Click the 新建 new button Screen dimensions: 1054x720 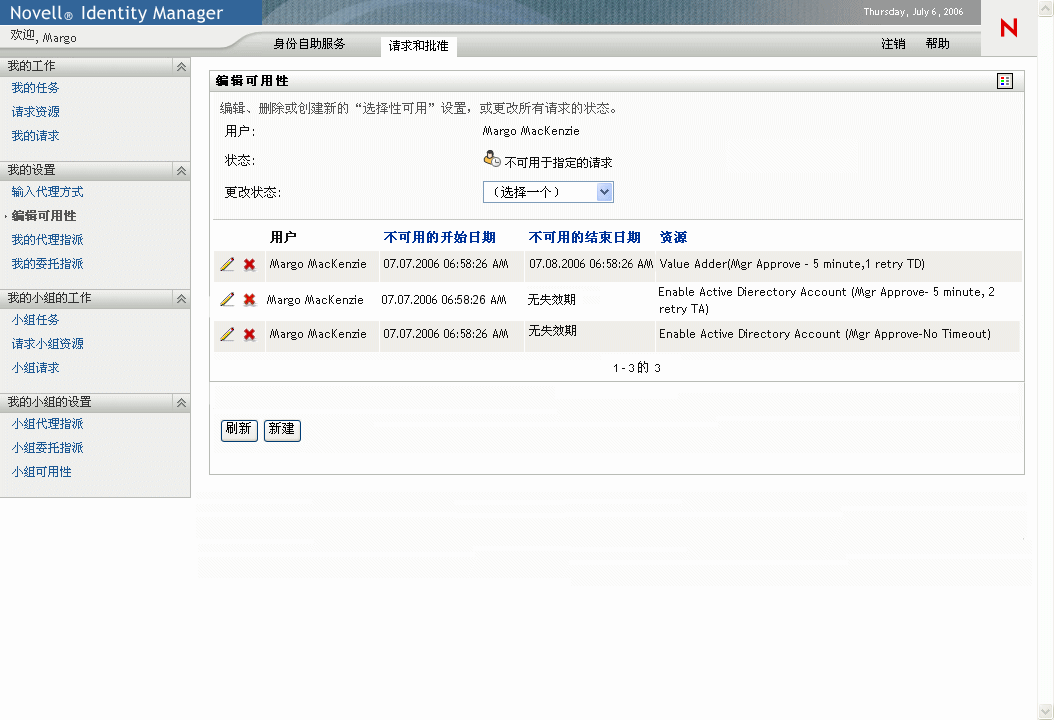tap(282, 430)
